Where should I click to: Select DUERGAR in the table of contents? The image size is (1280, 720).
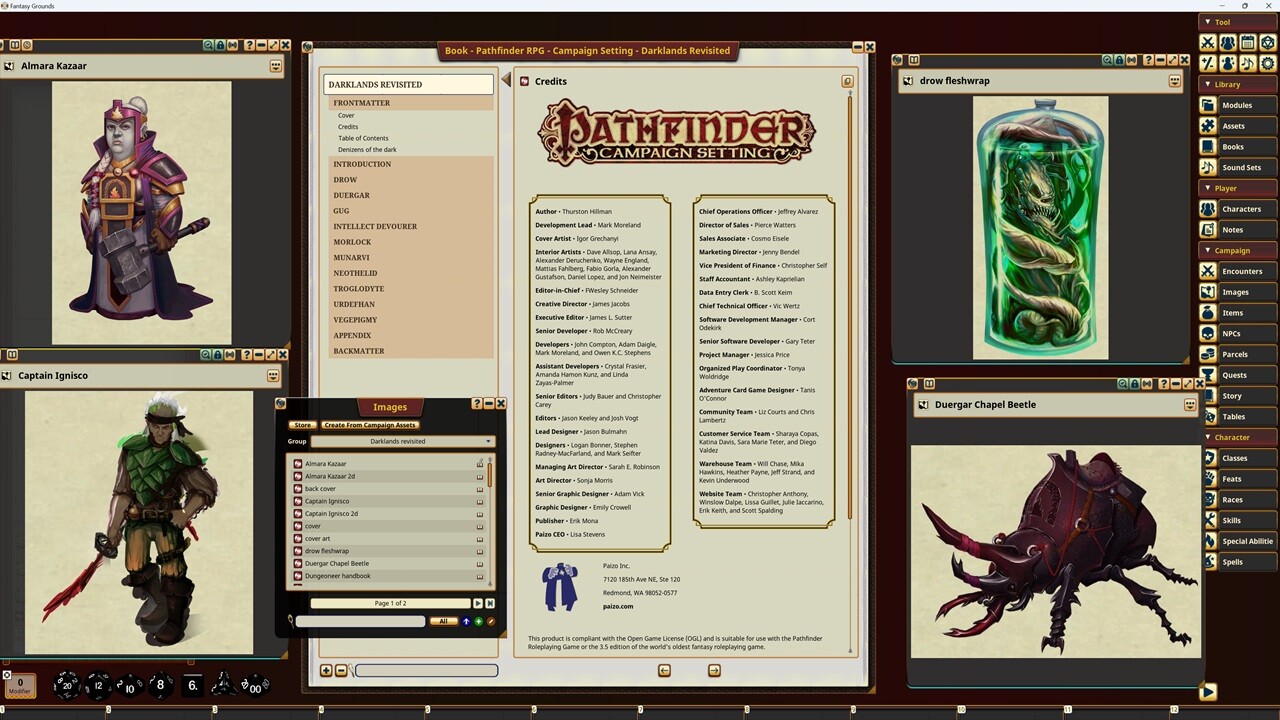tap(351, 195)
